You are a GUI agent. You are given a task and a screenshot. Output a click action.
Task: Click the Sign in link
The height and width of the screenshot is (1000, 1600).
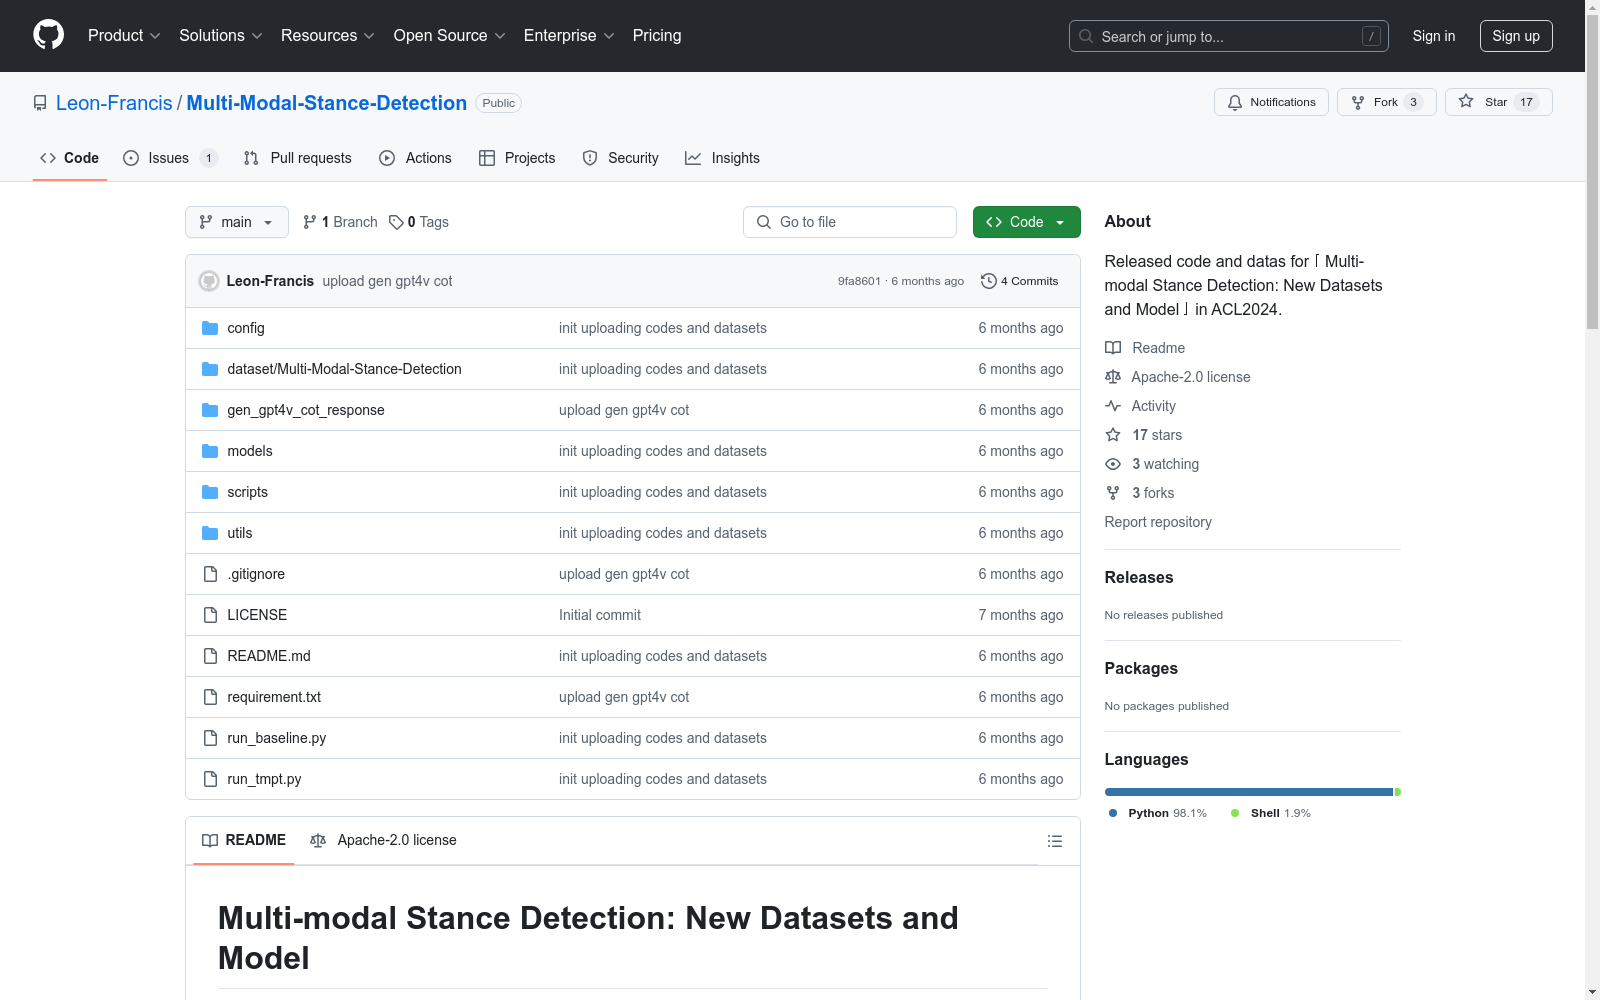(x=1434, y=36)
